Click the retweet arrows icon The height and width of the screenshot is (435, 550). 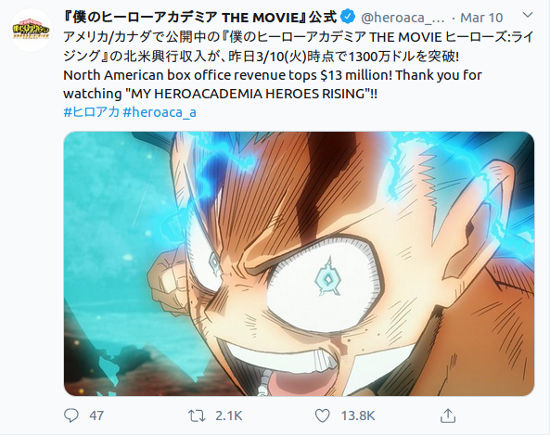(197, 416)
